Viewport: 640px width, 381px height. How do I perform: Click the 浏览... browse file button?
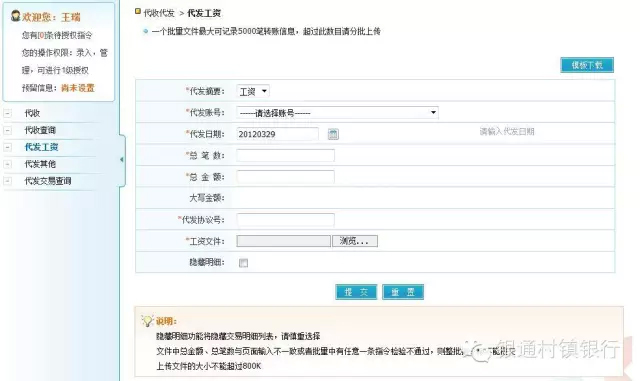click(x=355, y=241)
